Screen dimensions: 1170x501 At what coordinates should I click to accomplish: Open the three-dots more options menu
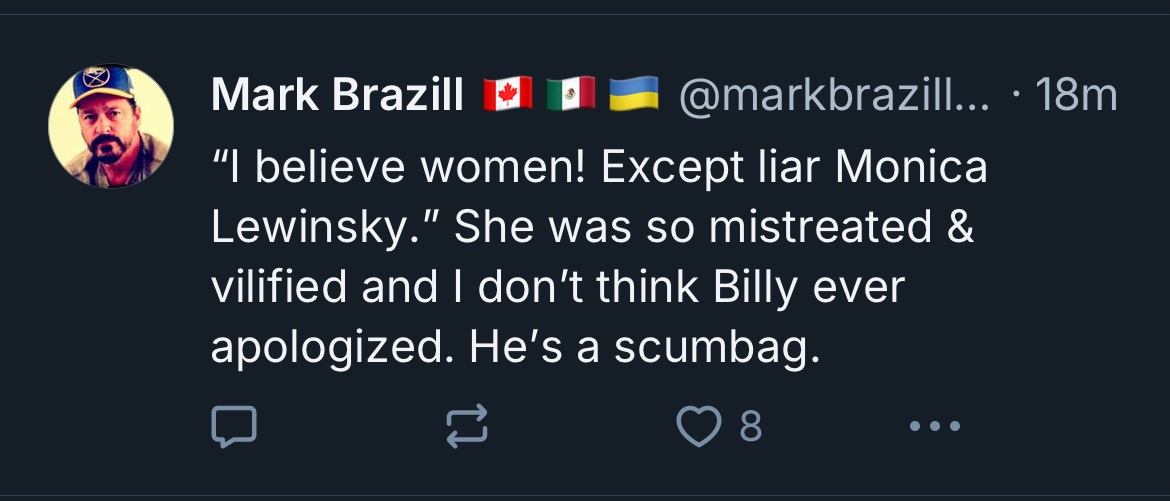935,426
